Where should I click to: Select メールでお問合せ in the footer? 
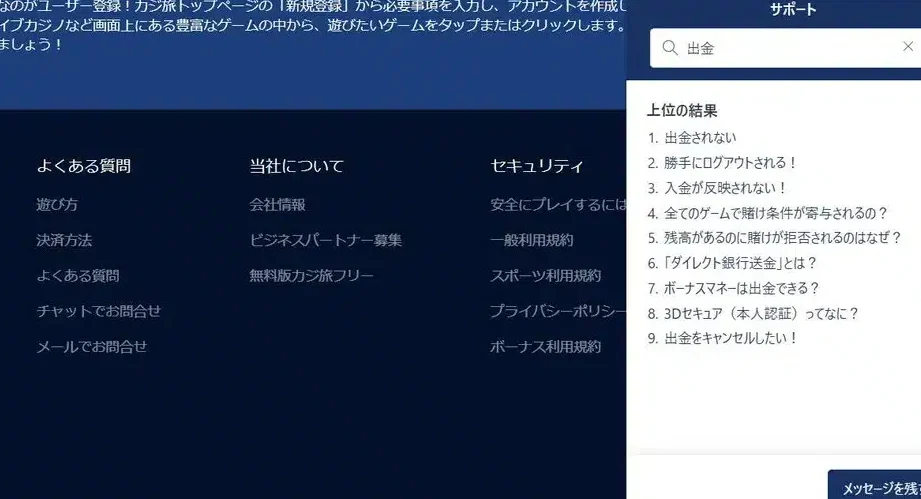(91, 347)
